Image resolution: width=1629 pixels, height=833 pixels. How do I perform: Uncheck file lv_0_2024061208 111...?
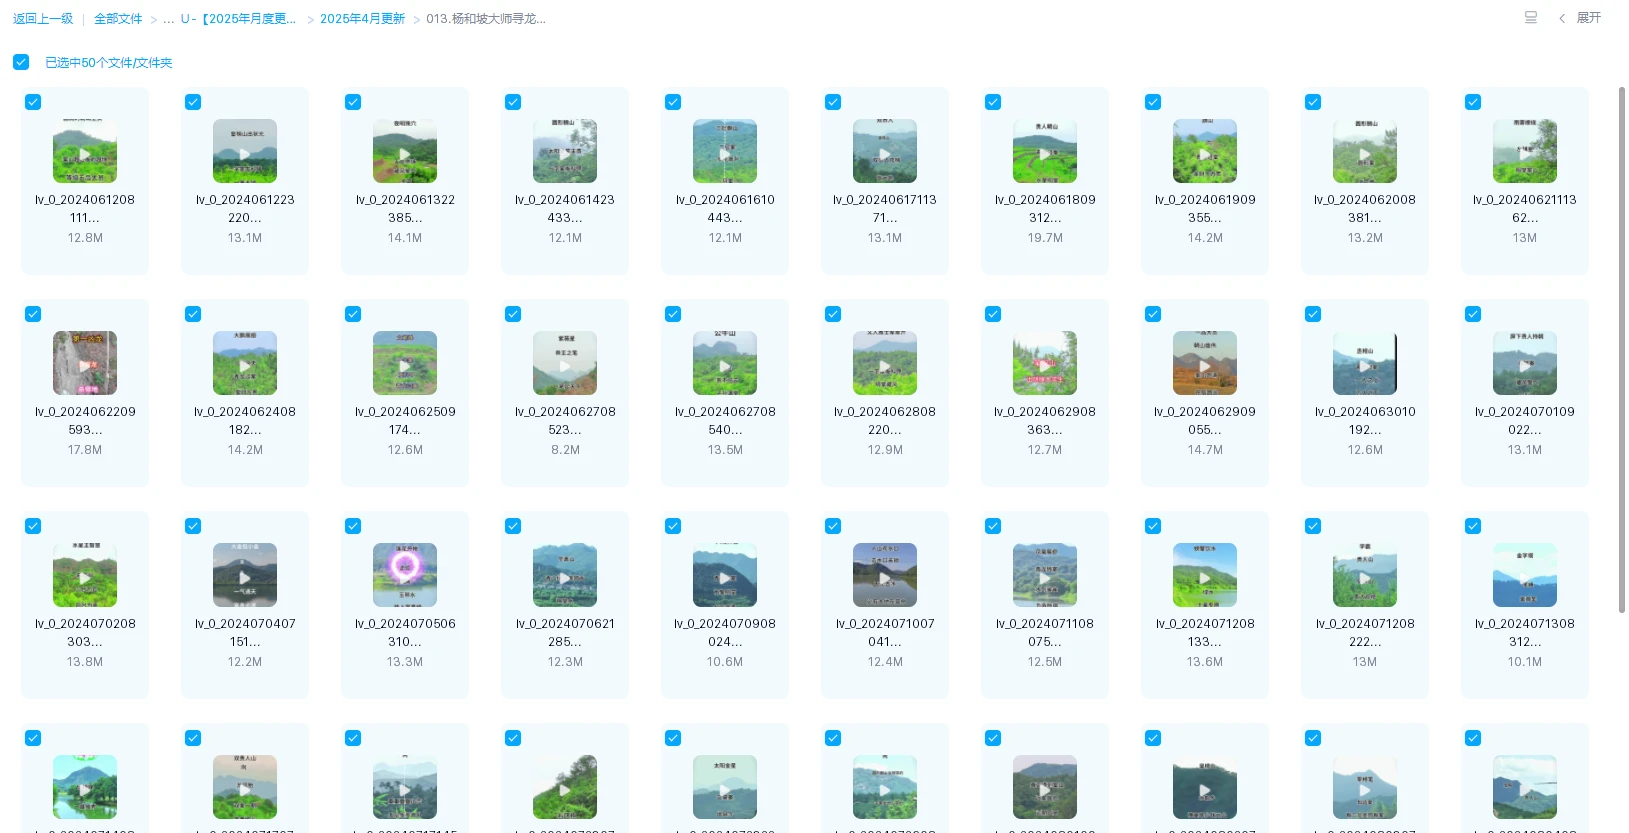pos(33,102)
